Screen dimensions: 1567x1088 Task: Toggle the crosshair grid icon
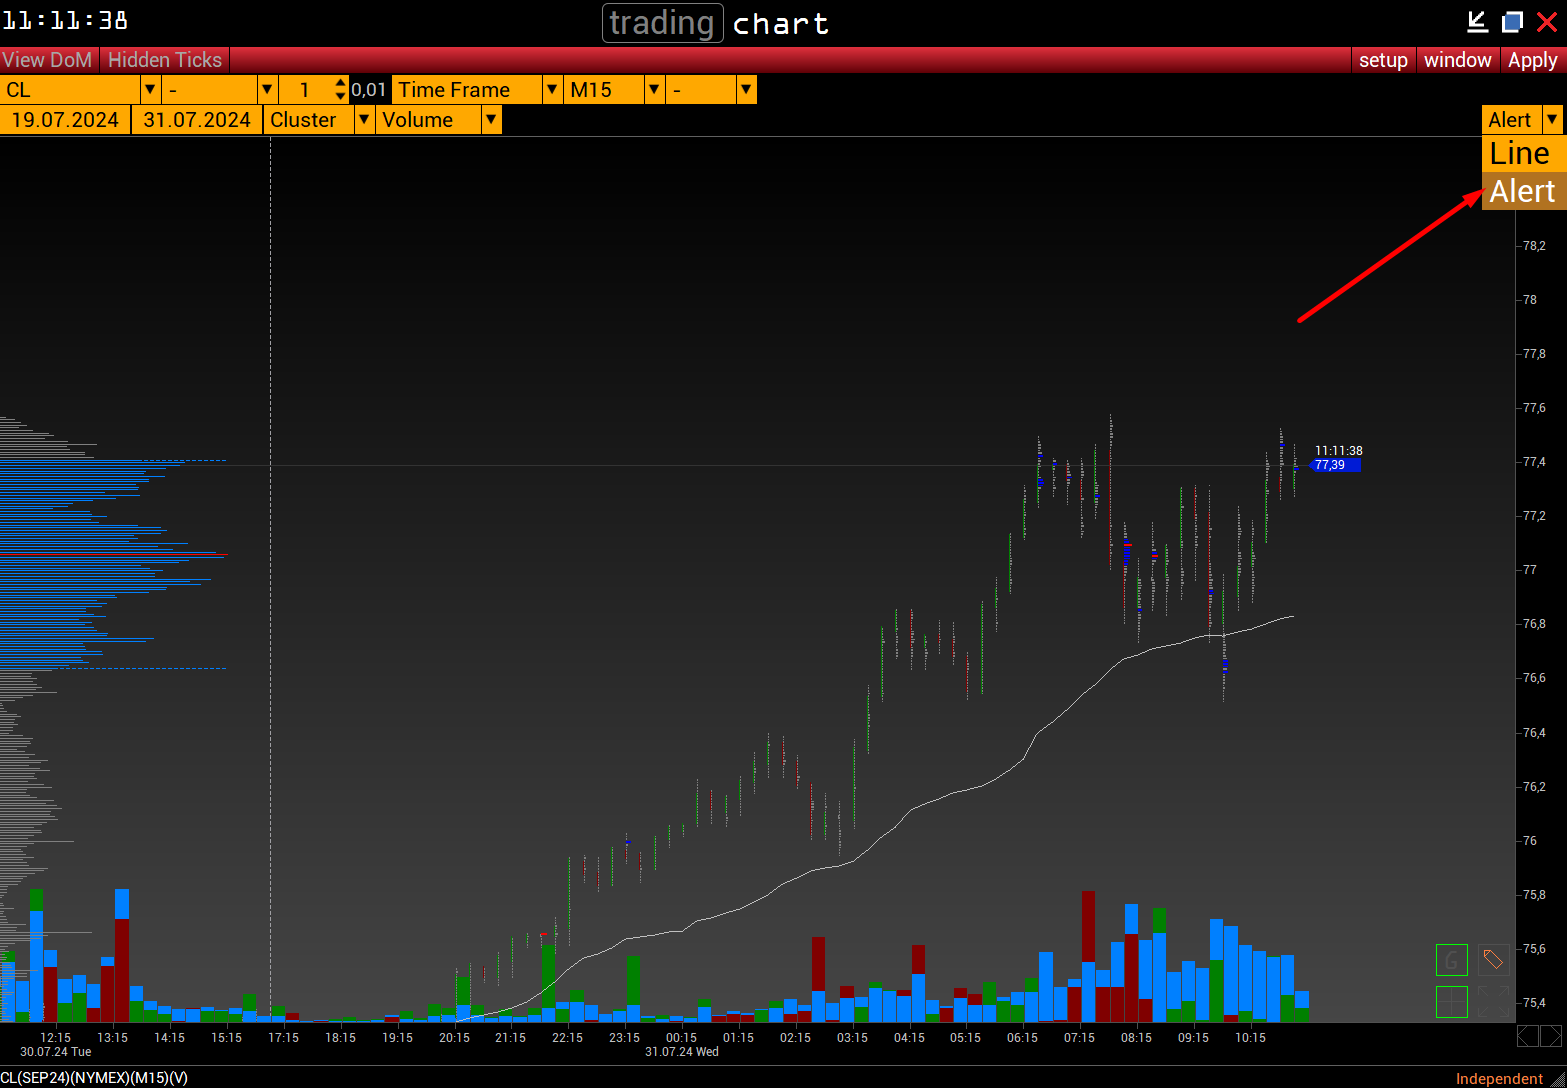pos(1451,1001)
